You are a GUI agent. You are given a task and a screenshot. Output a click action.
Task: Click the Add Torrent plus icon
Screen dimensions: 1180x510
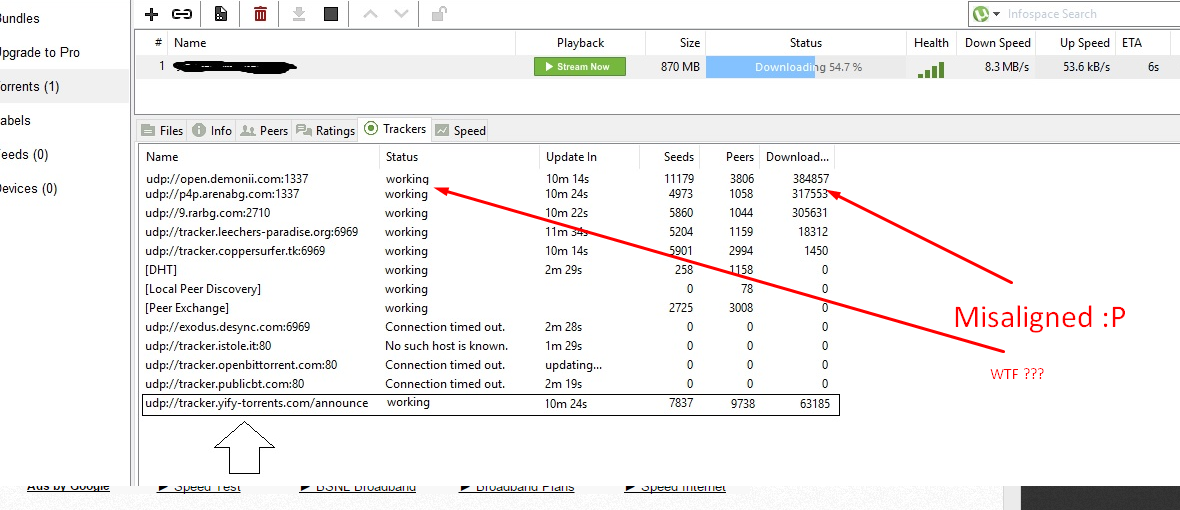pyautogui.click(x=151, y=14)
